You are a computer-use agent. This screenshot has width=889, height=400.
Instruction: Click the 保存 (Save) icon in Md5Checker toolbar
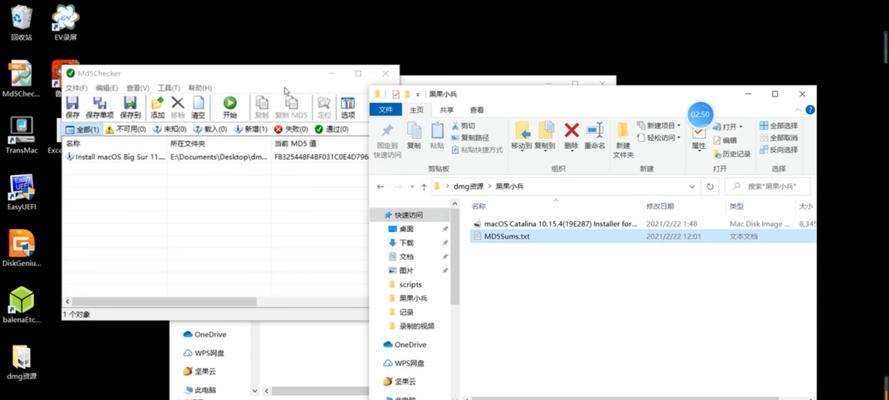[73, 104]
